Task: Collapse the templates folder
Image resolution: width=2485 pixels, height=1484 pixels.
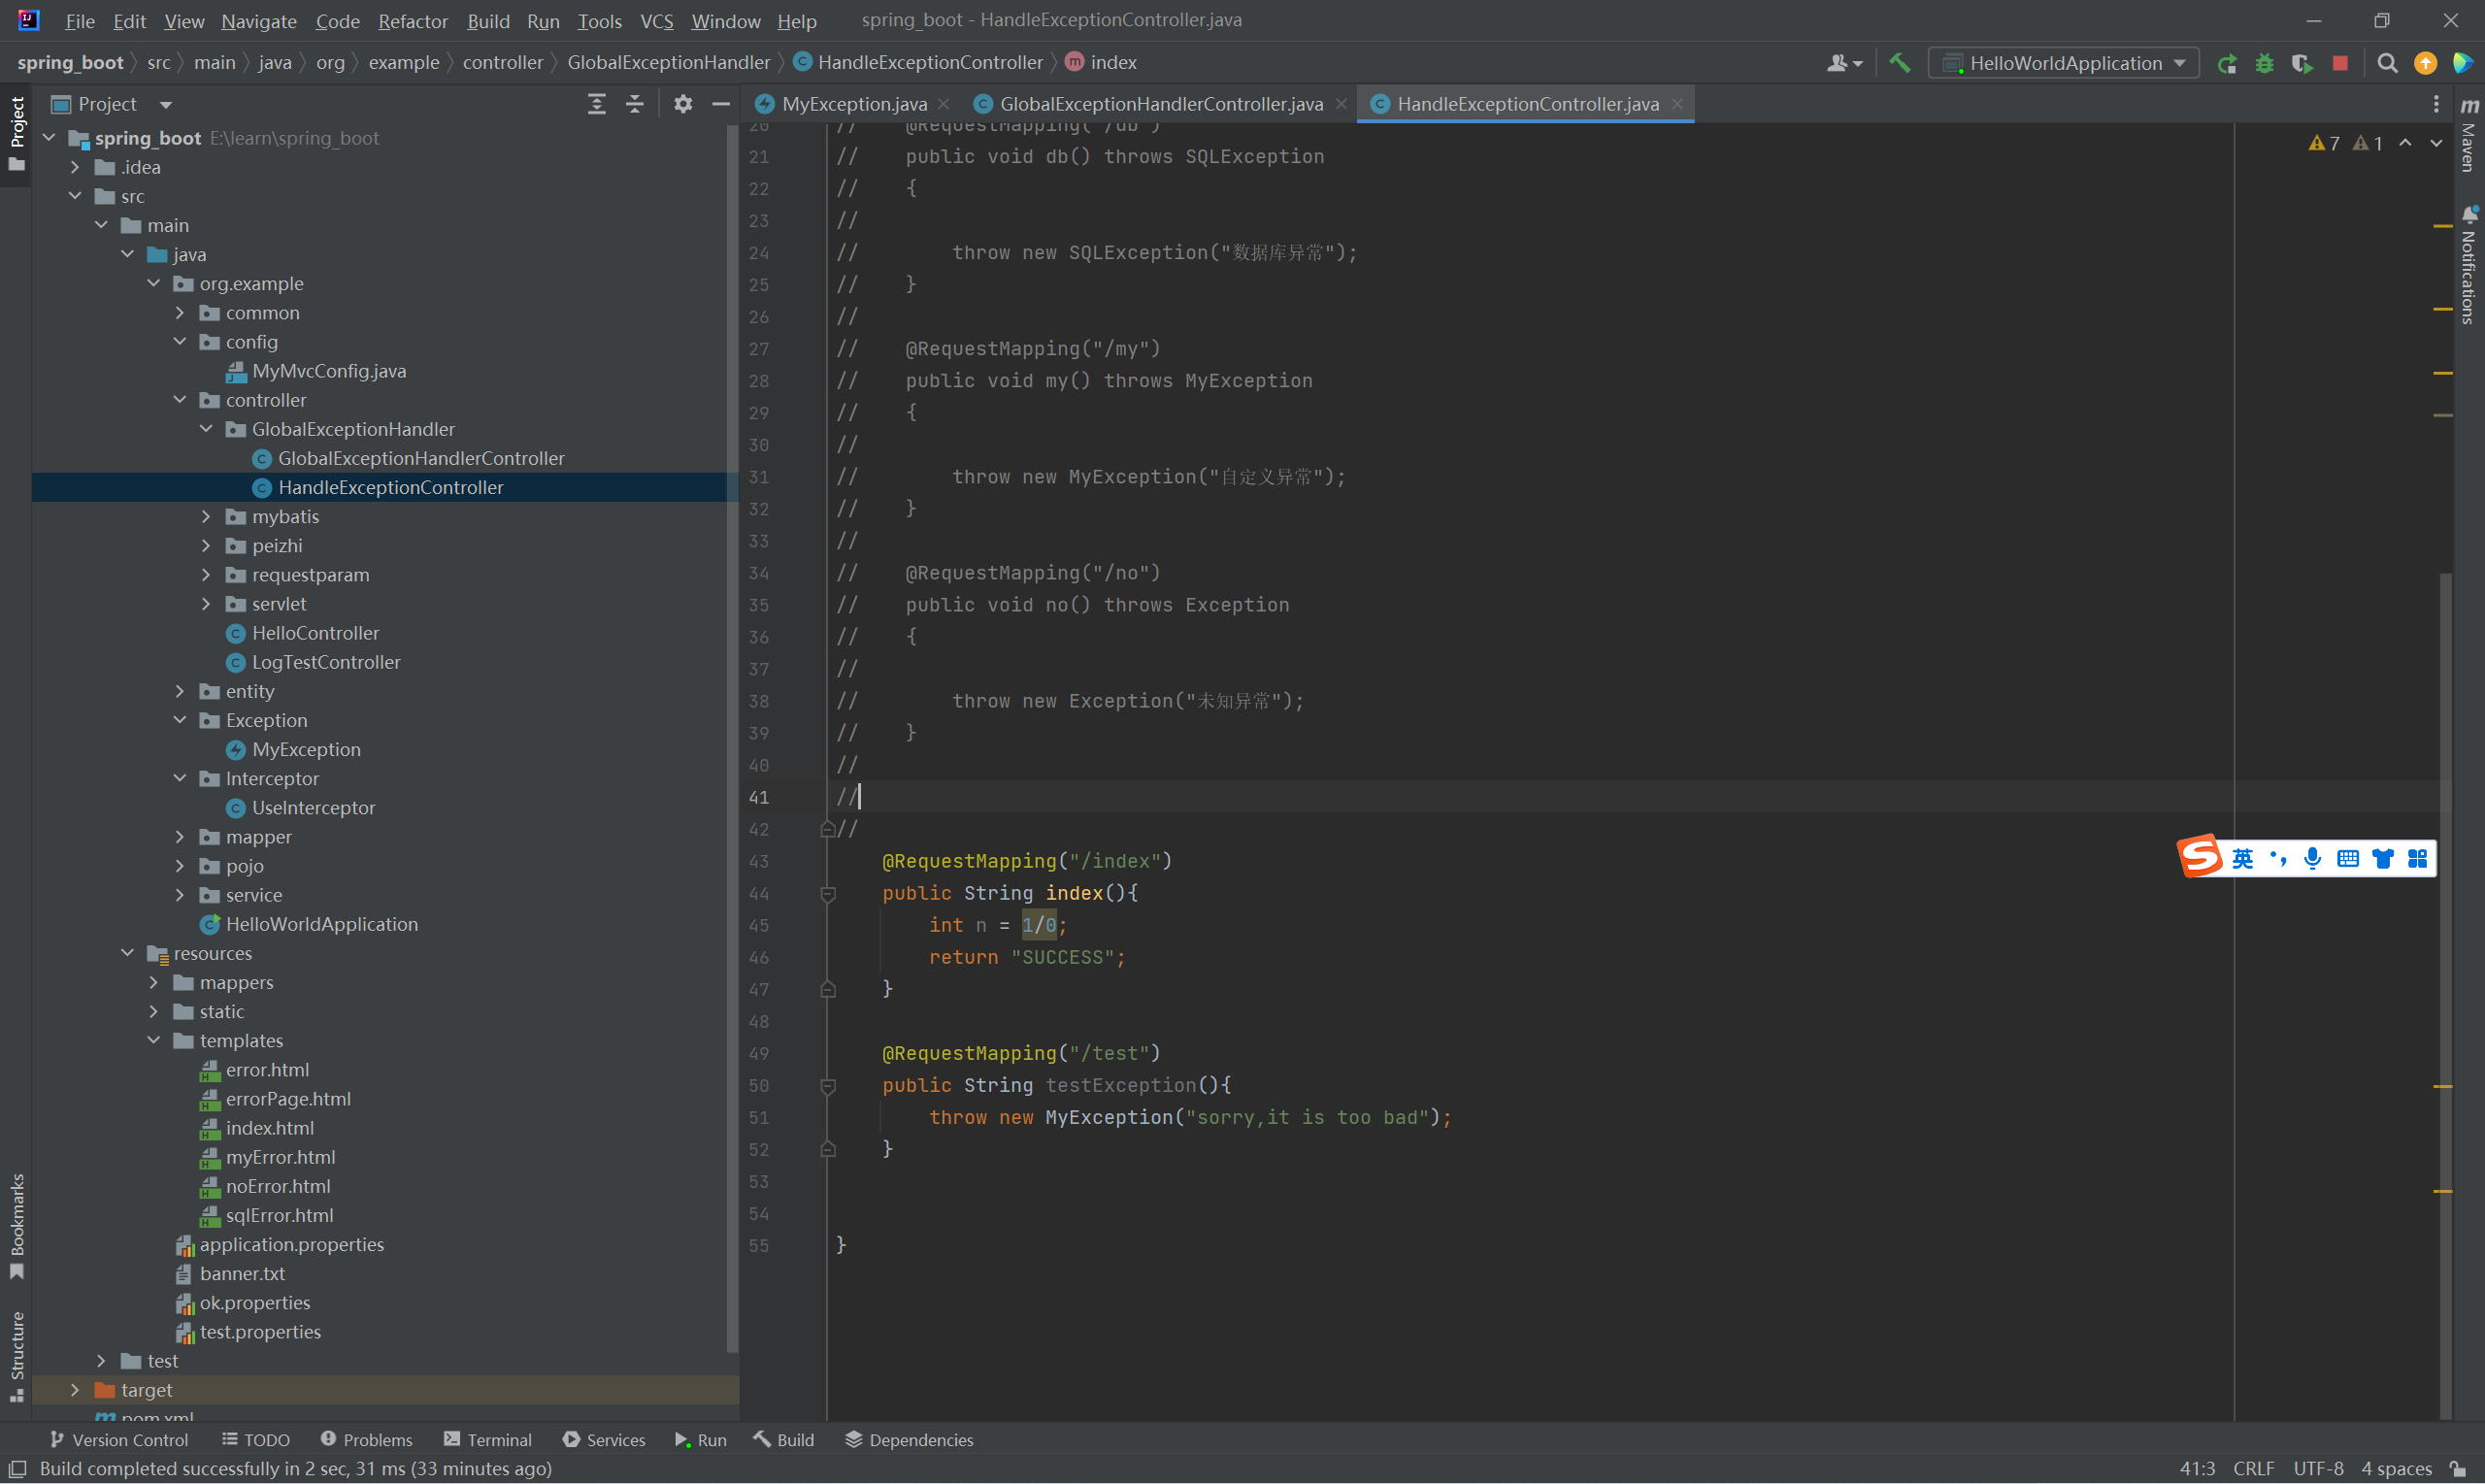Action: 154,1040
